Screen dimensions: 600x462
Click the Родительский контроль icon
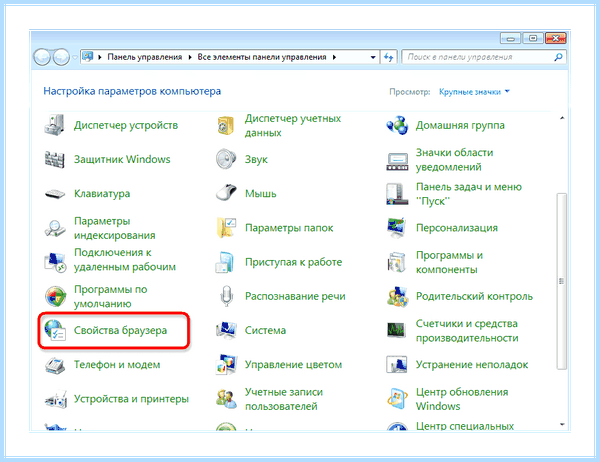pyautogui.click(x=397, y=297)
